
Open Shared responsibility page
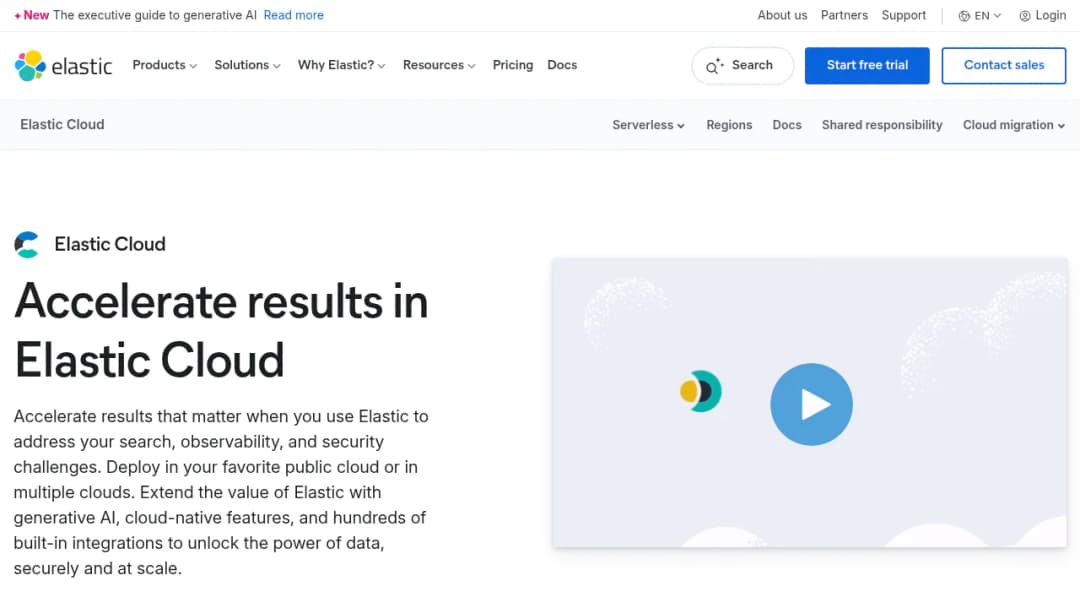882,125
